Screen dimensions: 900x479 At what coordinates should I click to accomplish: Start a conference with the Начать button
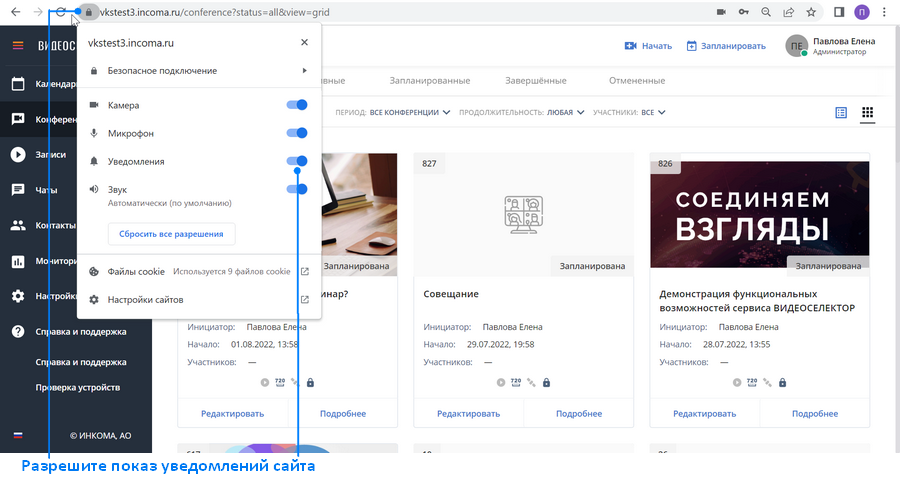(648, 46)
